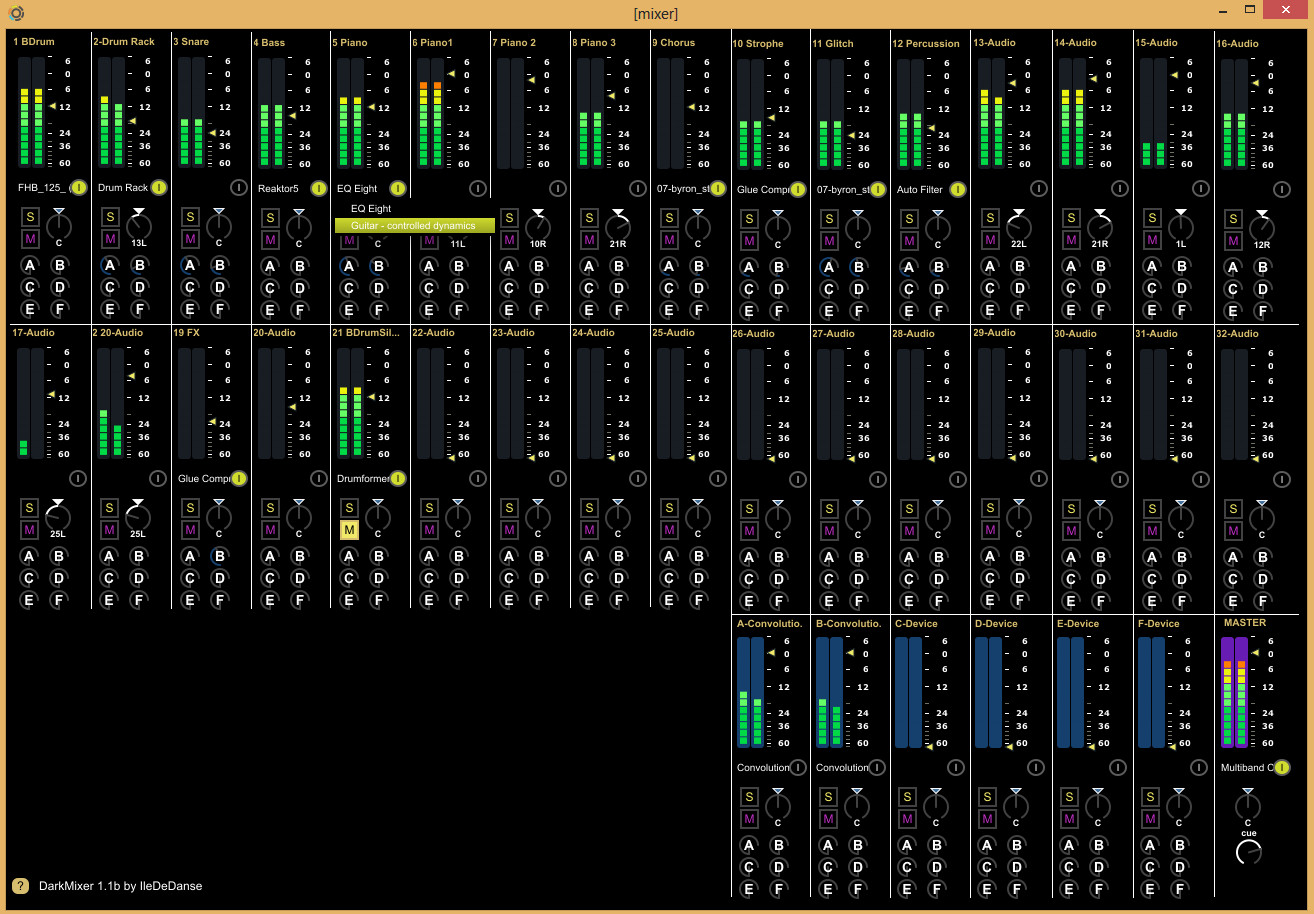Click the cue knob in MASTER section
This screenshot has width=1314, height=914.
click(1248, 852)
